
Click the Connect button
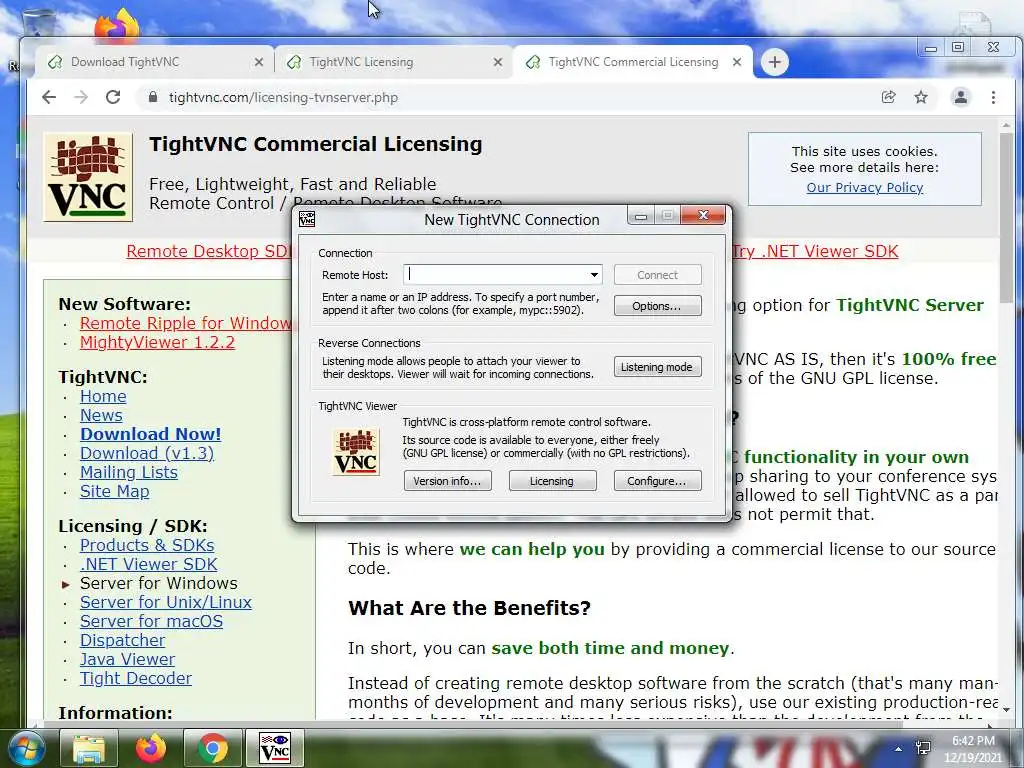[x=658, y=275]
